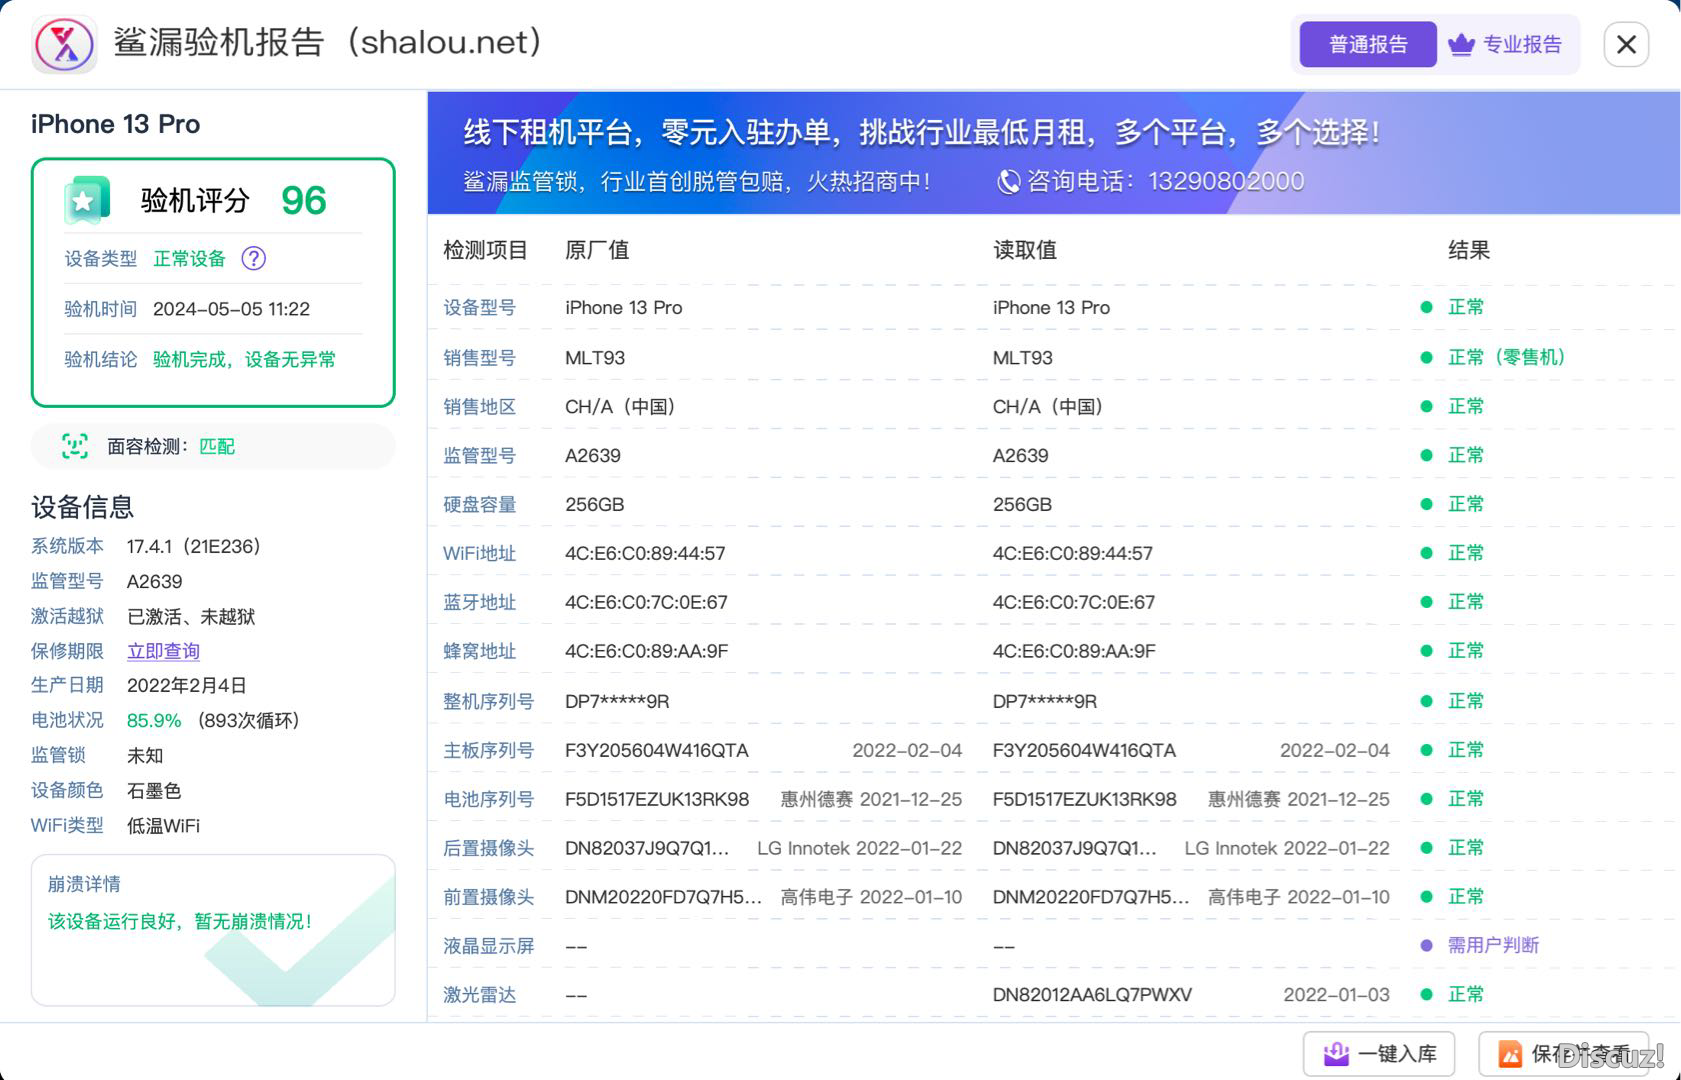
Task: Click the 结果 column header
Action: 1469,250
